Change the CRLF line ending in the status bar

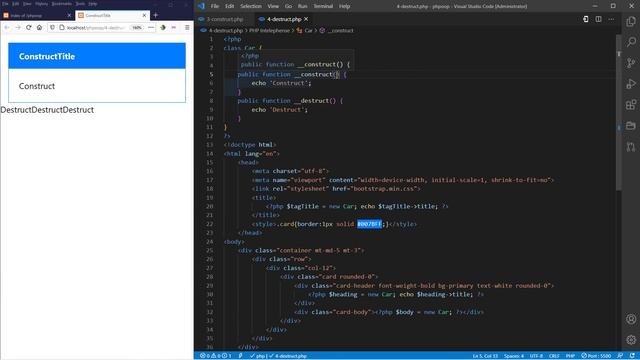(x=554, y=356)
